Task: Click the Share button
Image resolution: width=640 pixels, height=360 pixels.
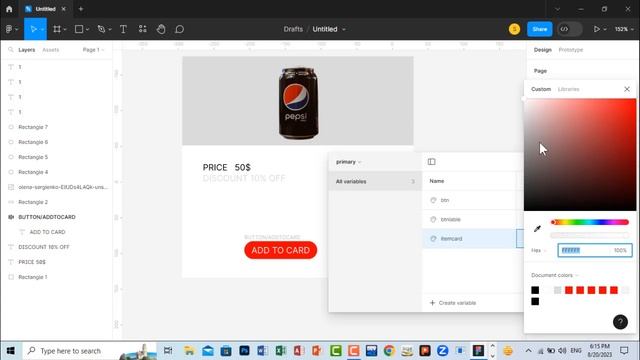Action: tap(540, 29)
